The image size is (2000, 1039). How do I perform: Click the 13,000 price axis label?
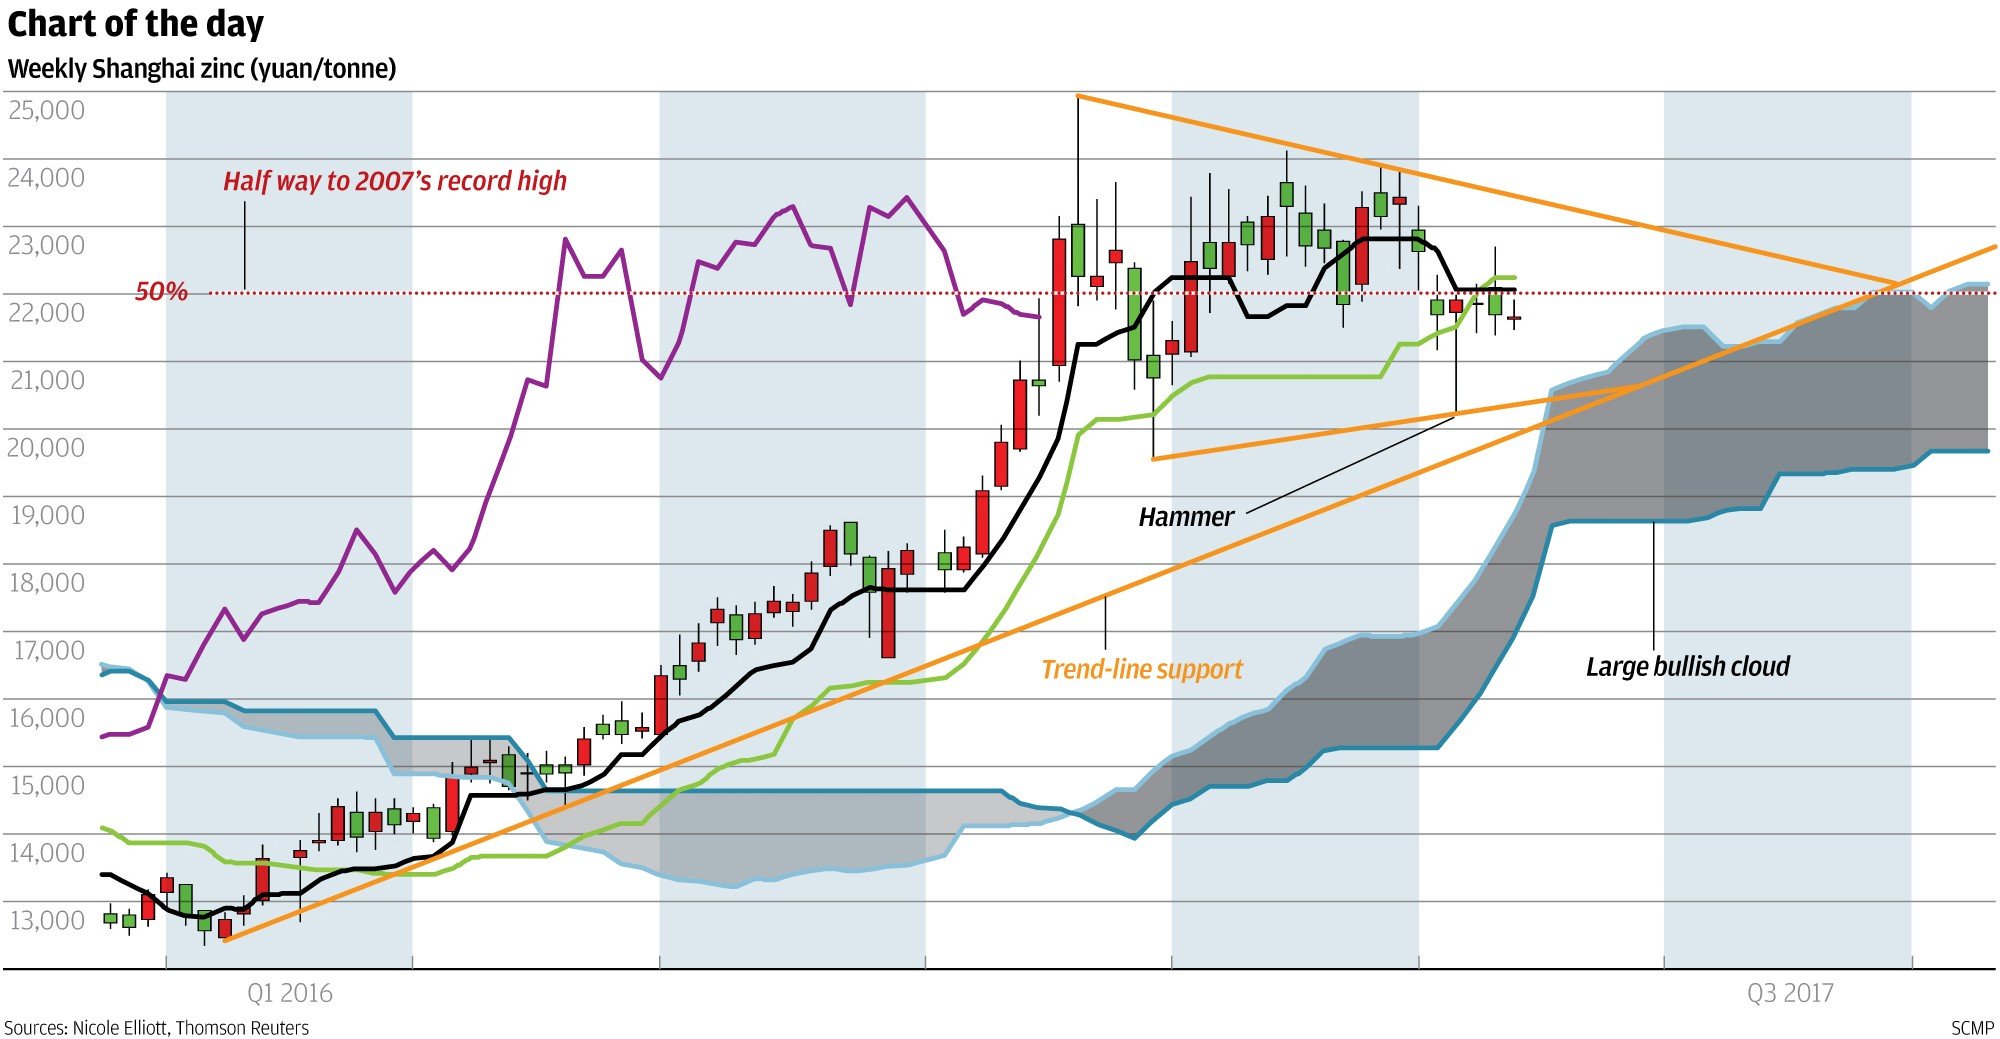(47, 920)
